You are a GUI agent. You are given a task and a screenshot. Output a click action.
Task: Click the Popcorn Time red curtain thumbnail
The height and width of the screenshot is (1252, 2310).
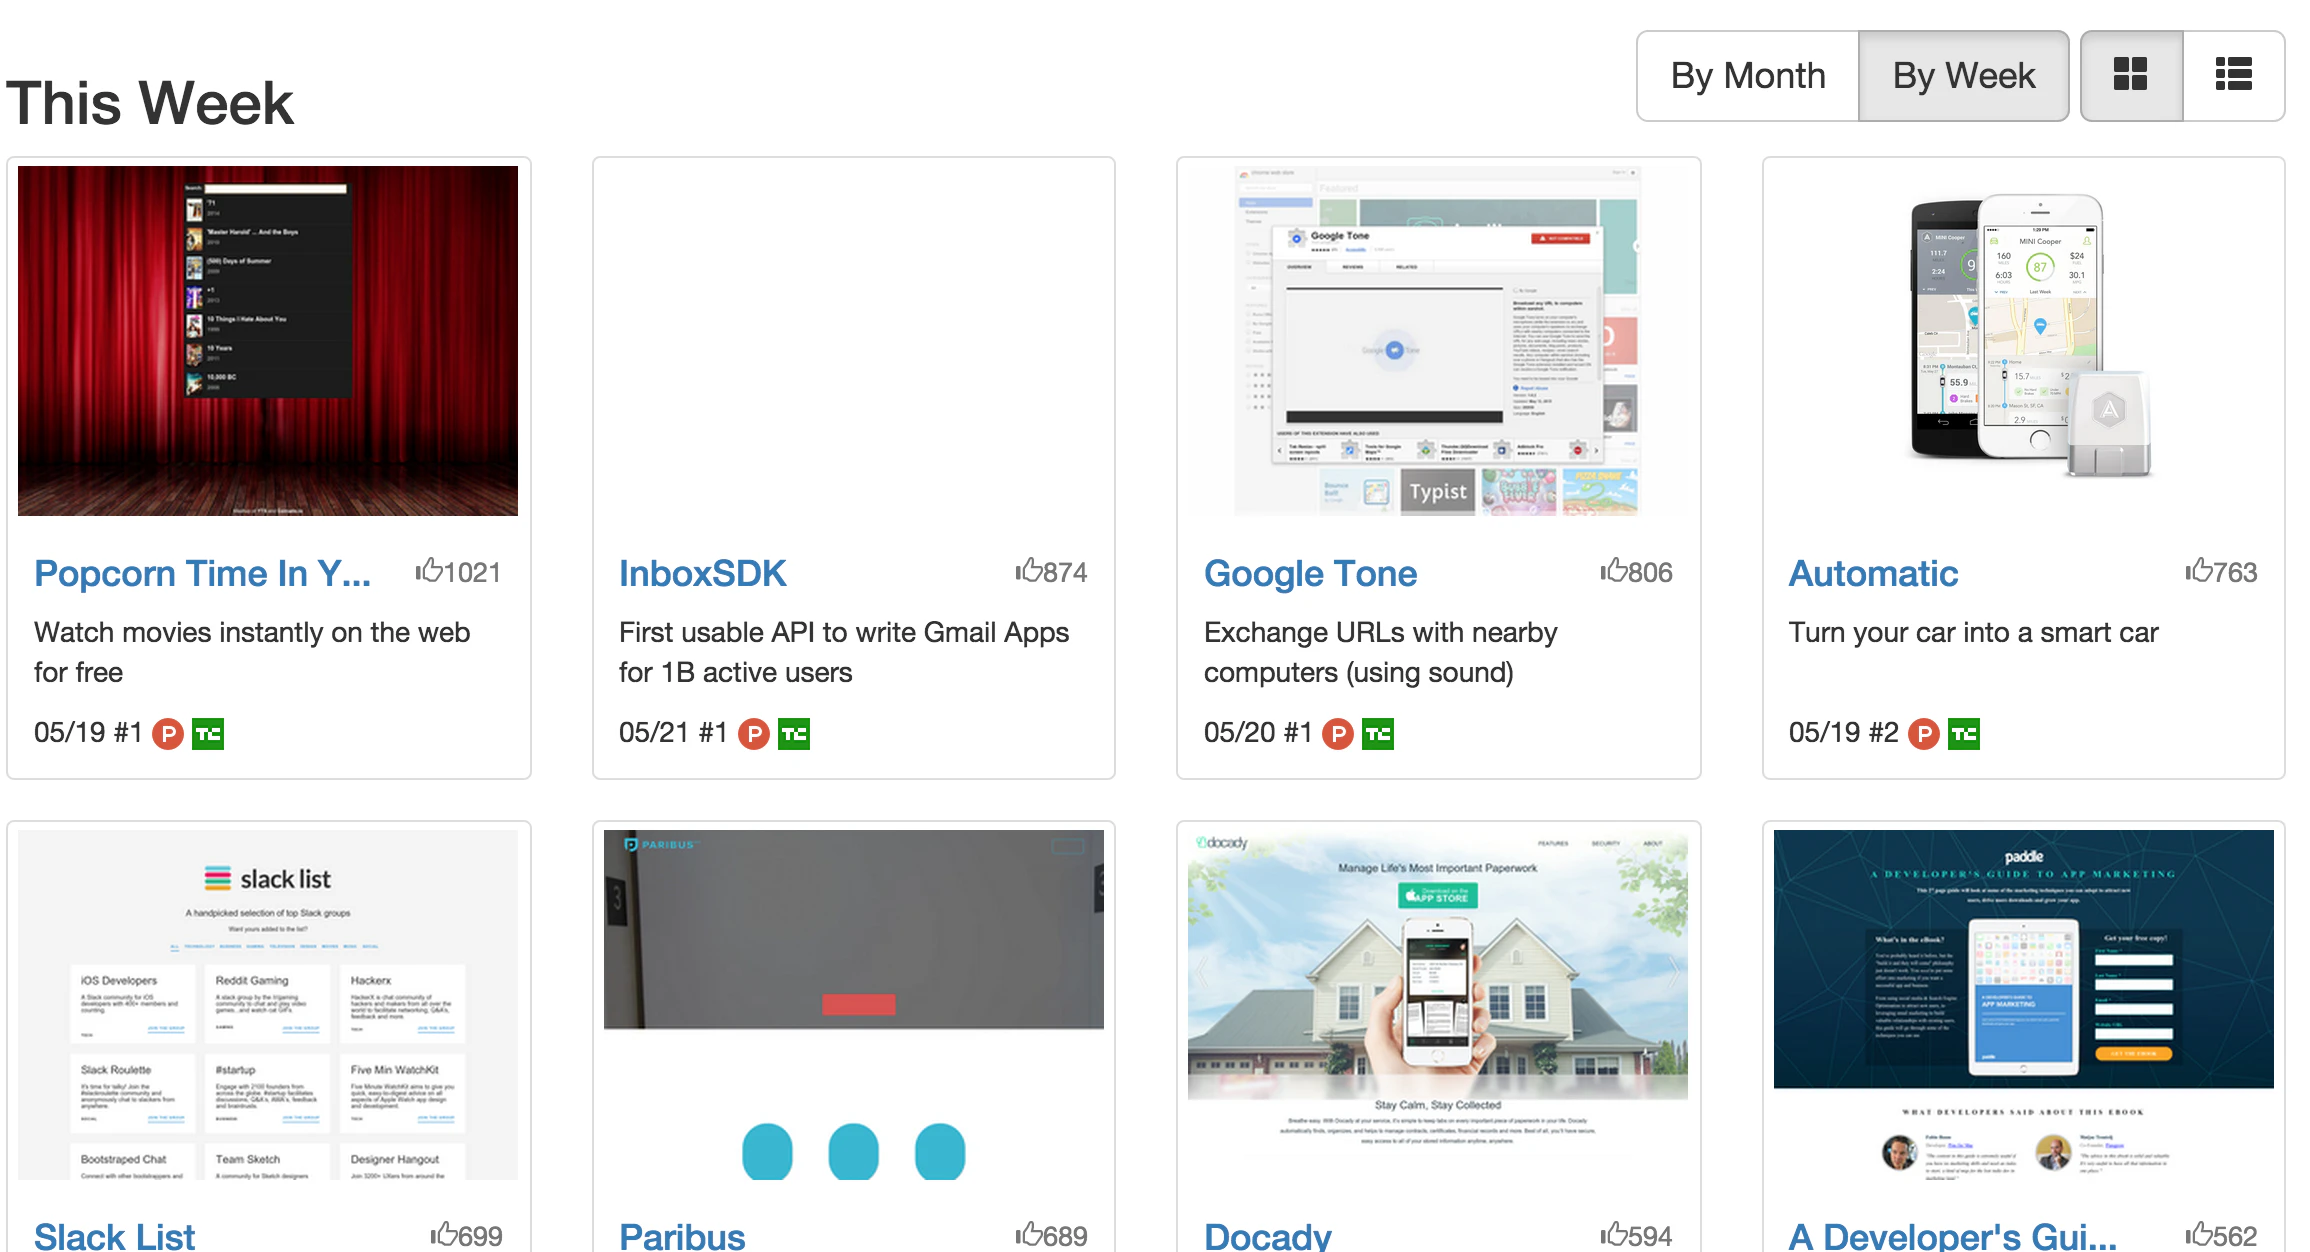268,341
